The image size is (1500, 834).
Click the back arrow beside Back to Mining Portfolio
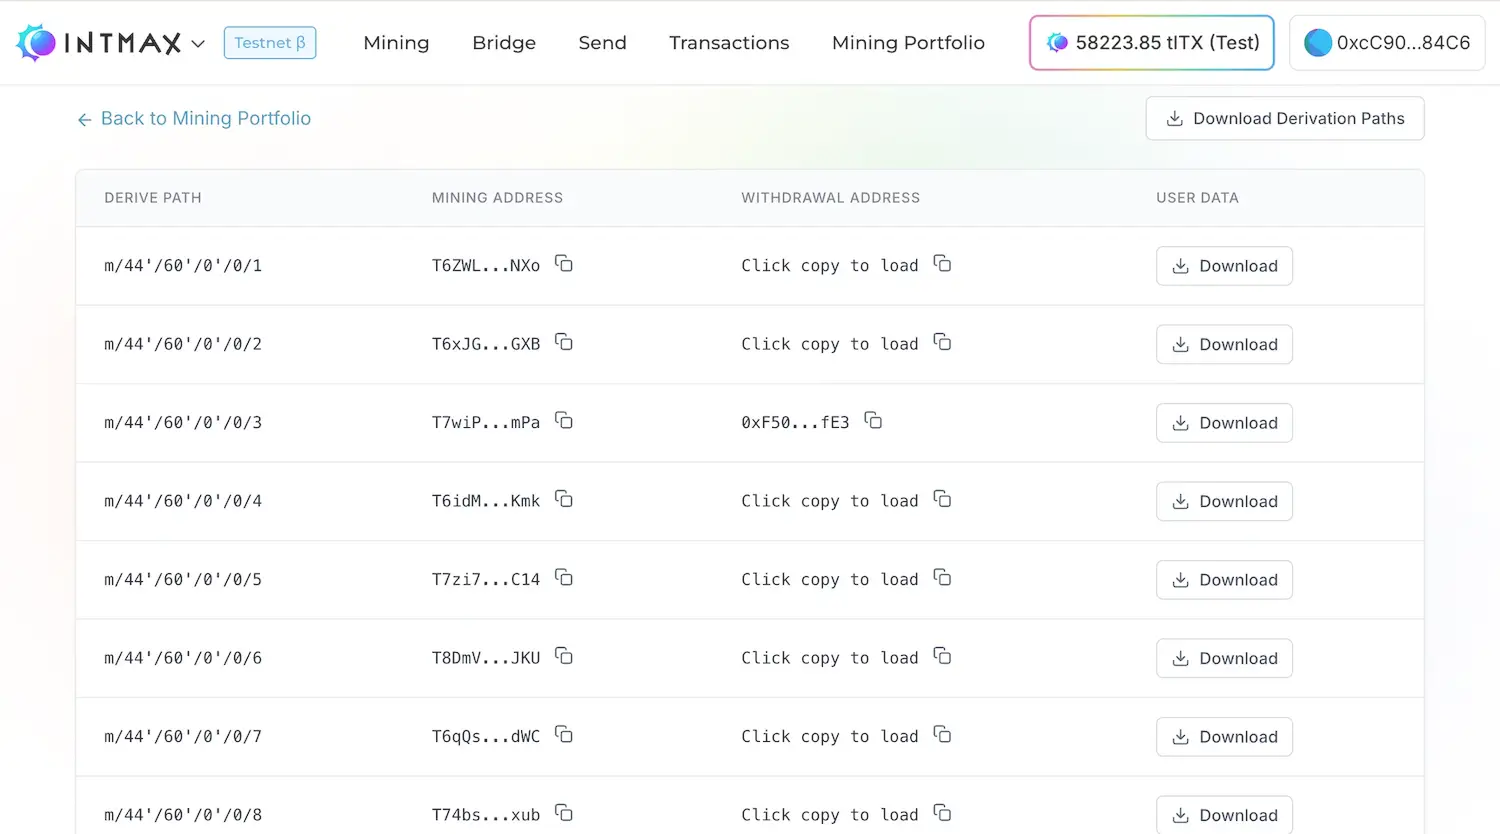pyautogui.click(x=85, y=118)
